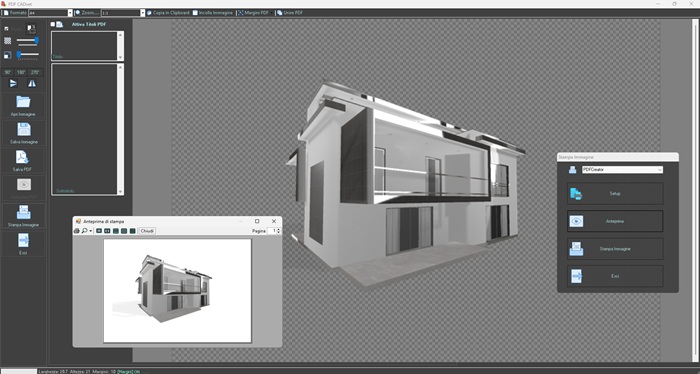Click Copia in Clipboard toolbar item

pyautogui.click(x=168, y=13)
